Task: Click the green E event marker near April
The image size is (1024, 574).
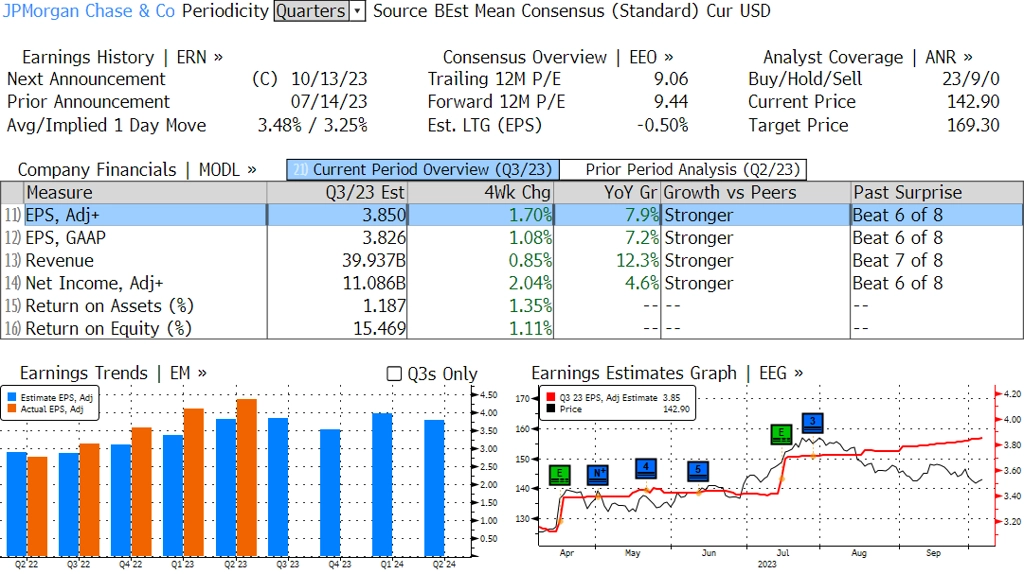Action: point(560,475)
